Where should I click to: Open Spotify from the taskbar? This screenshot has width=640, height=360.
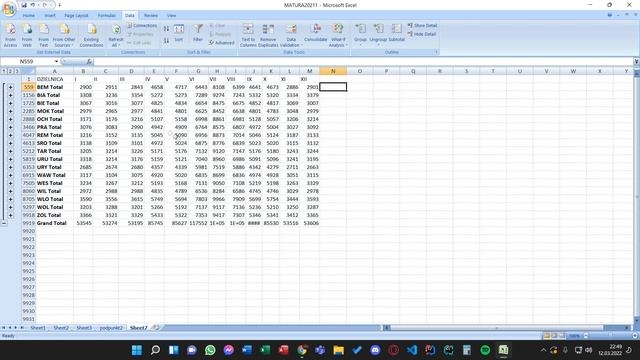click(x=485, y=350)
